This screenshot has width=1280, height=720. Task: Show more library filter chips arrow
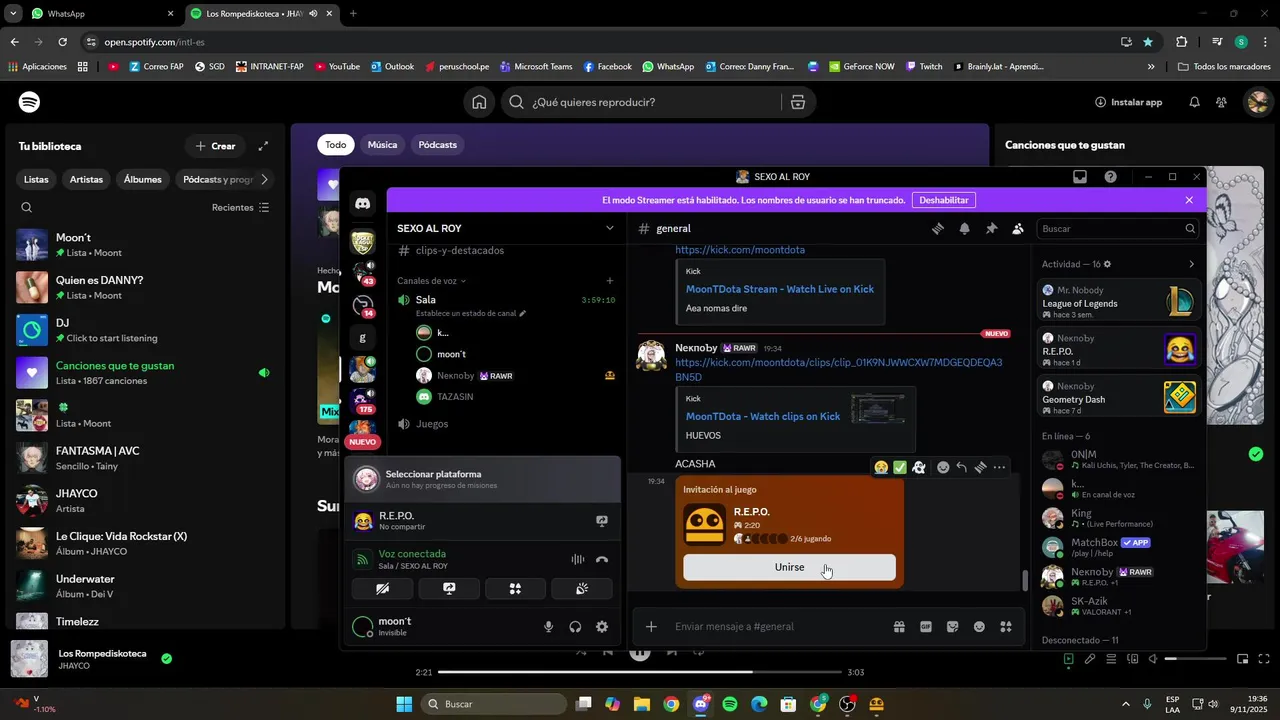(x=264, y=179)
